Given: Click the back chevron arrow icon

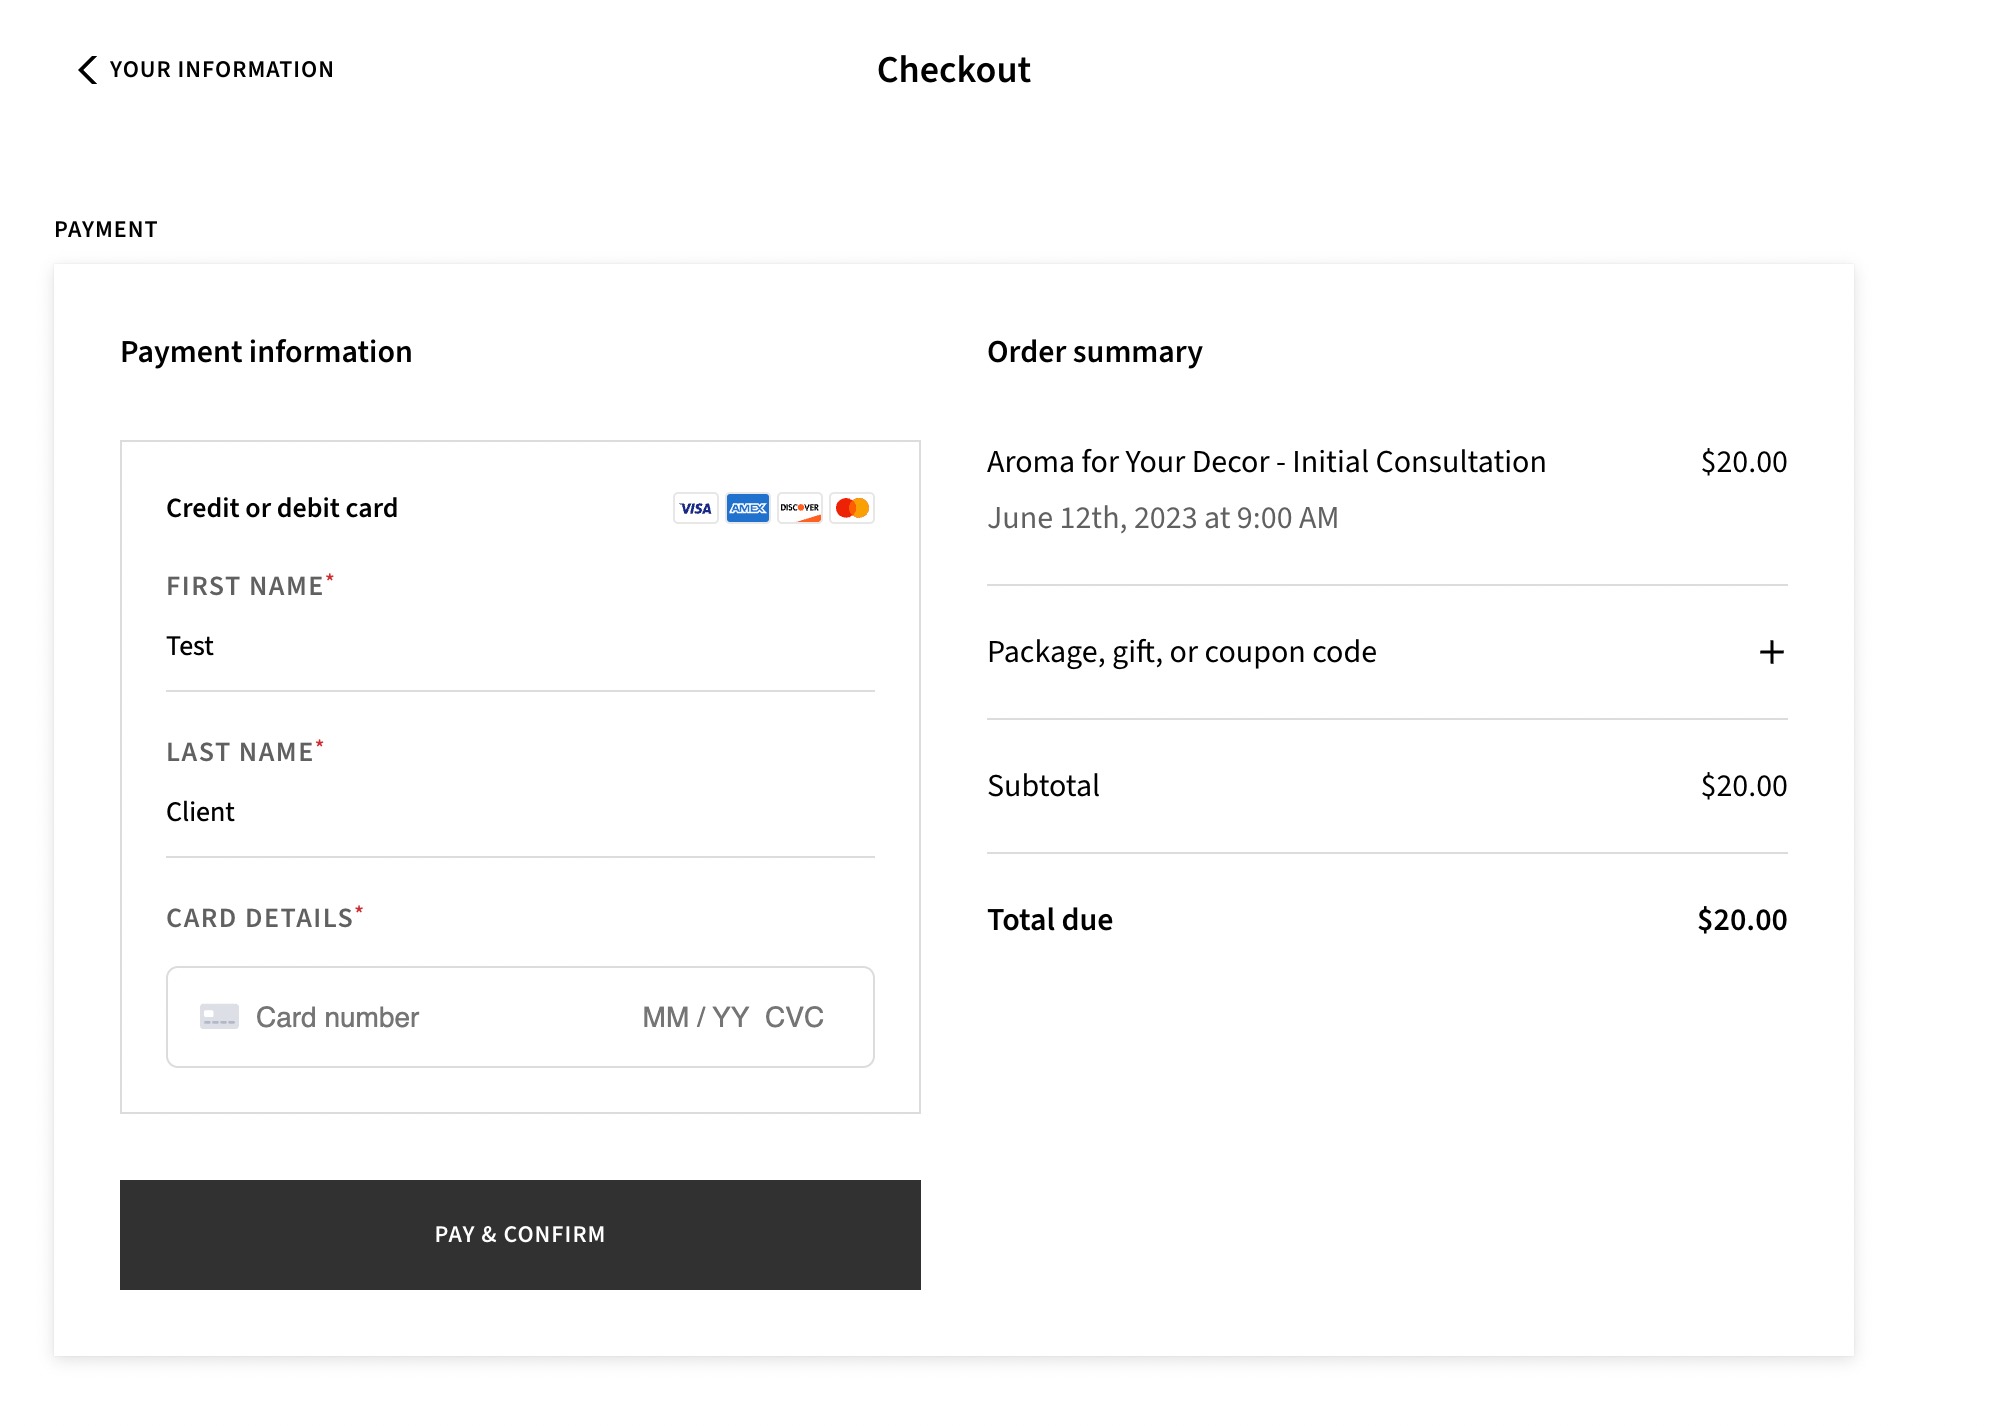Looking at the screenshot, I should 88,70.
